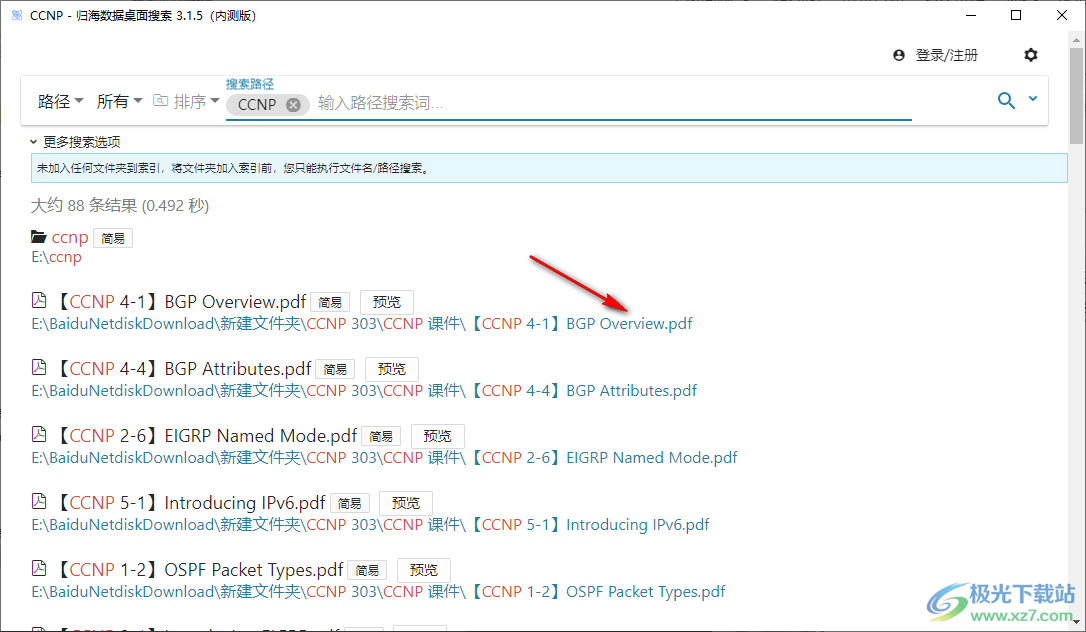Open path link of EIGRP Named Mode.pdf
The width and height of the screenshot is (1086, 632).
[384, 458]
